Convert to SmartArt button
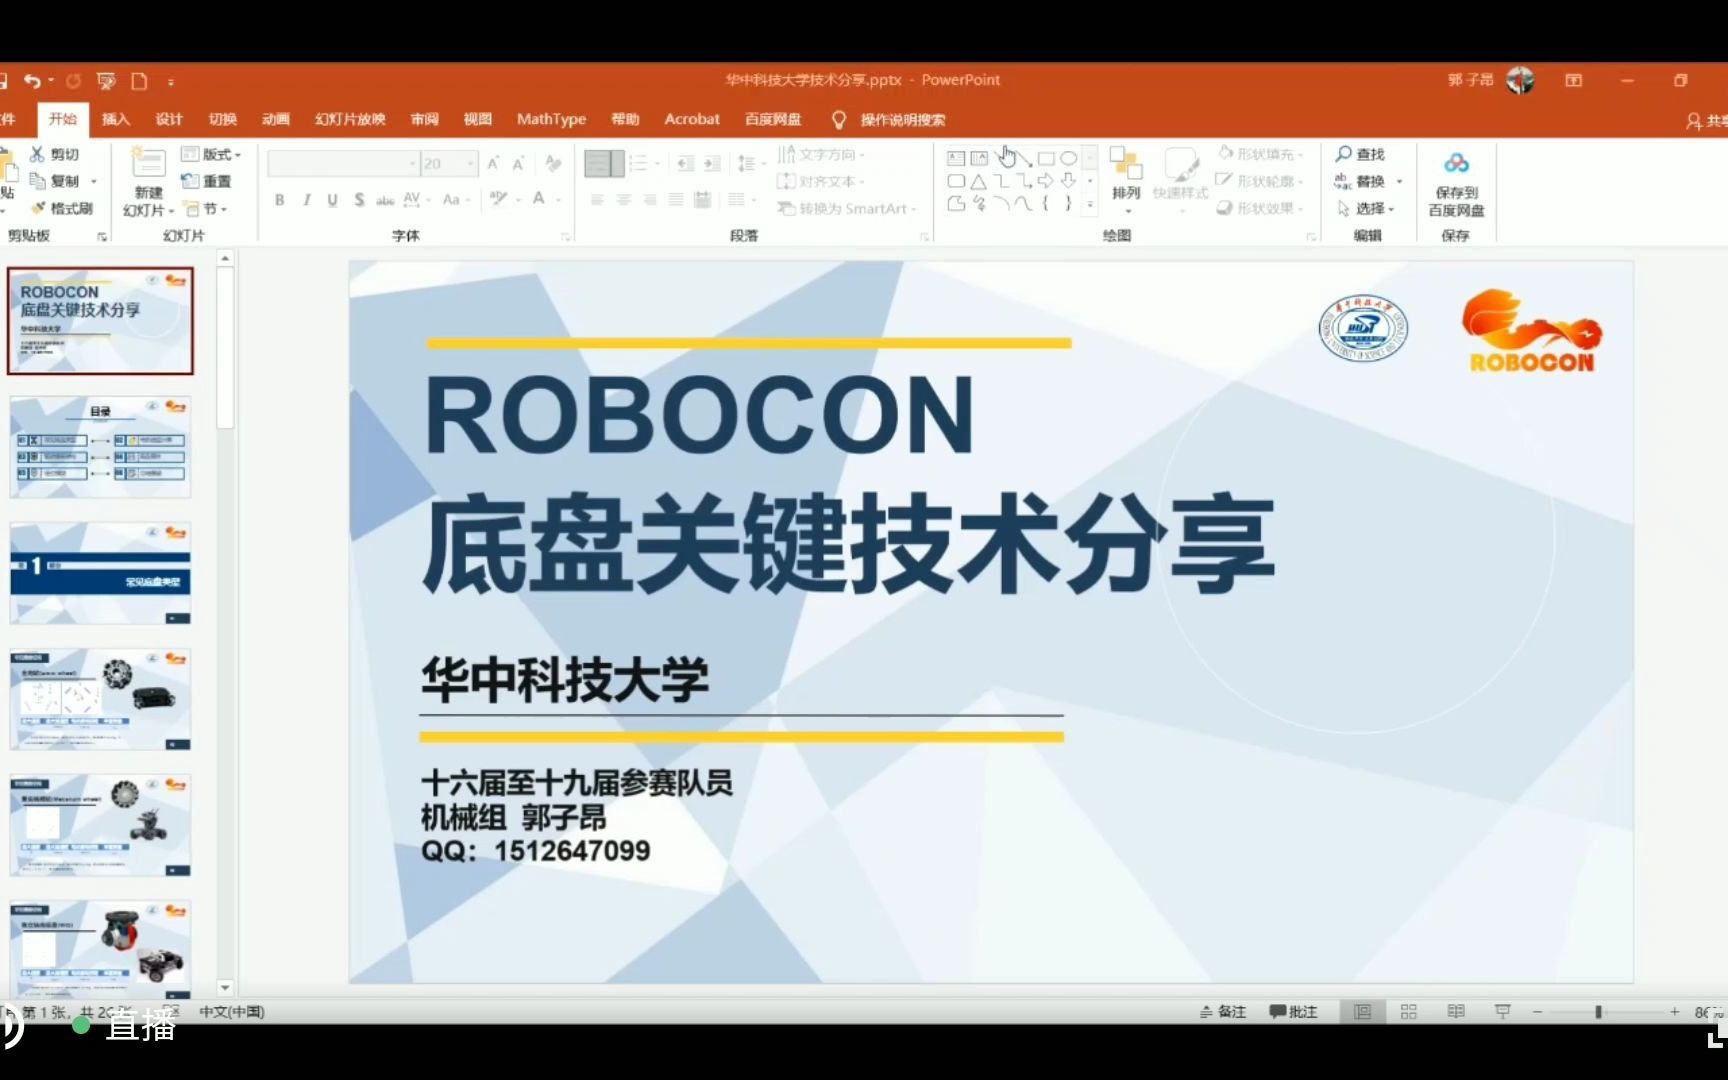This screenshot has width=1728, height=1080. click(846, 208)
